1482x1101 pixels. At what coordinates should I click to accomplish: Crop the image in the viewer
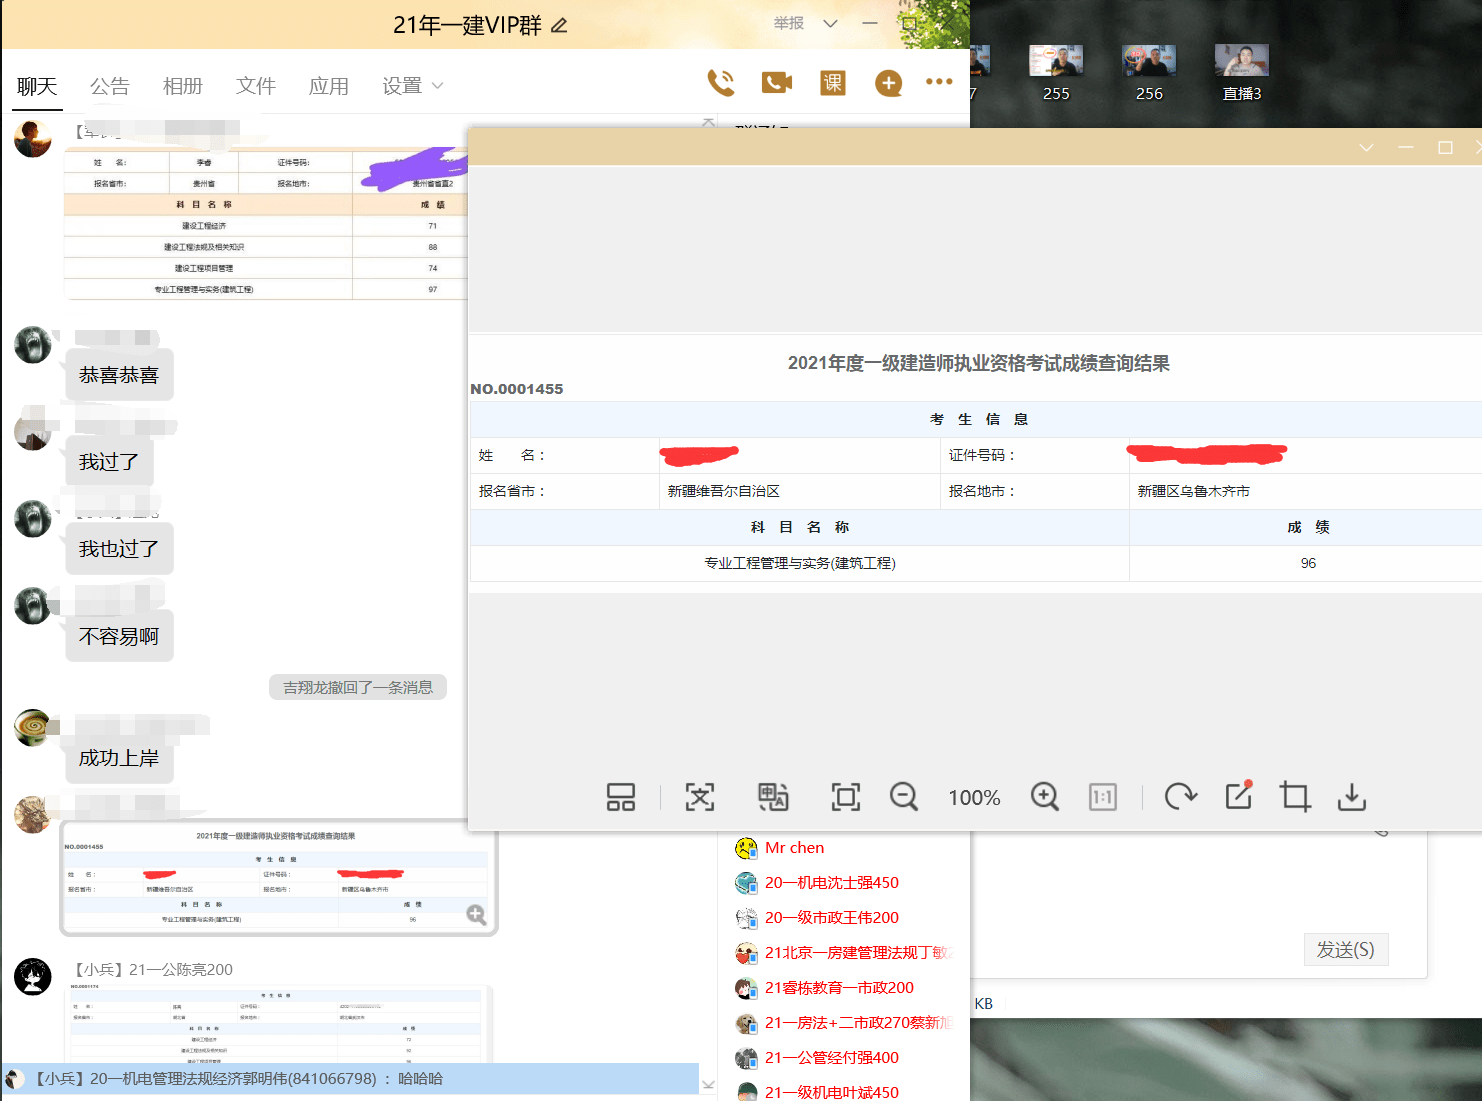point(1295,797)
